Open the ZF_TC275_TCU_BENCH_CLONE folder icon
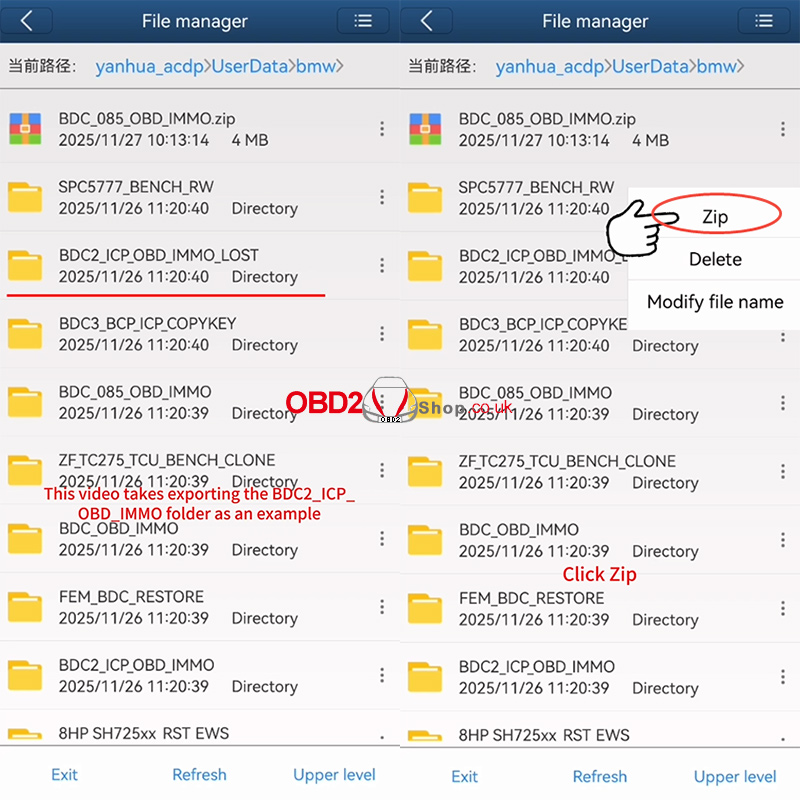This screenshot has height=800, width=800. [25, 470]
